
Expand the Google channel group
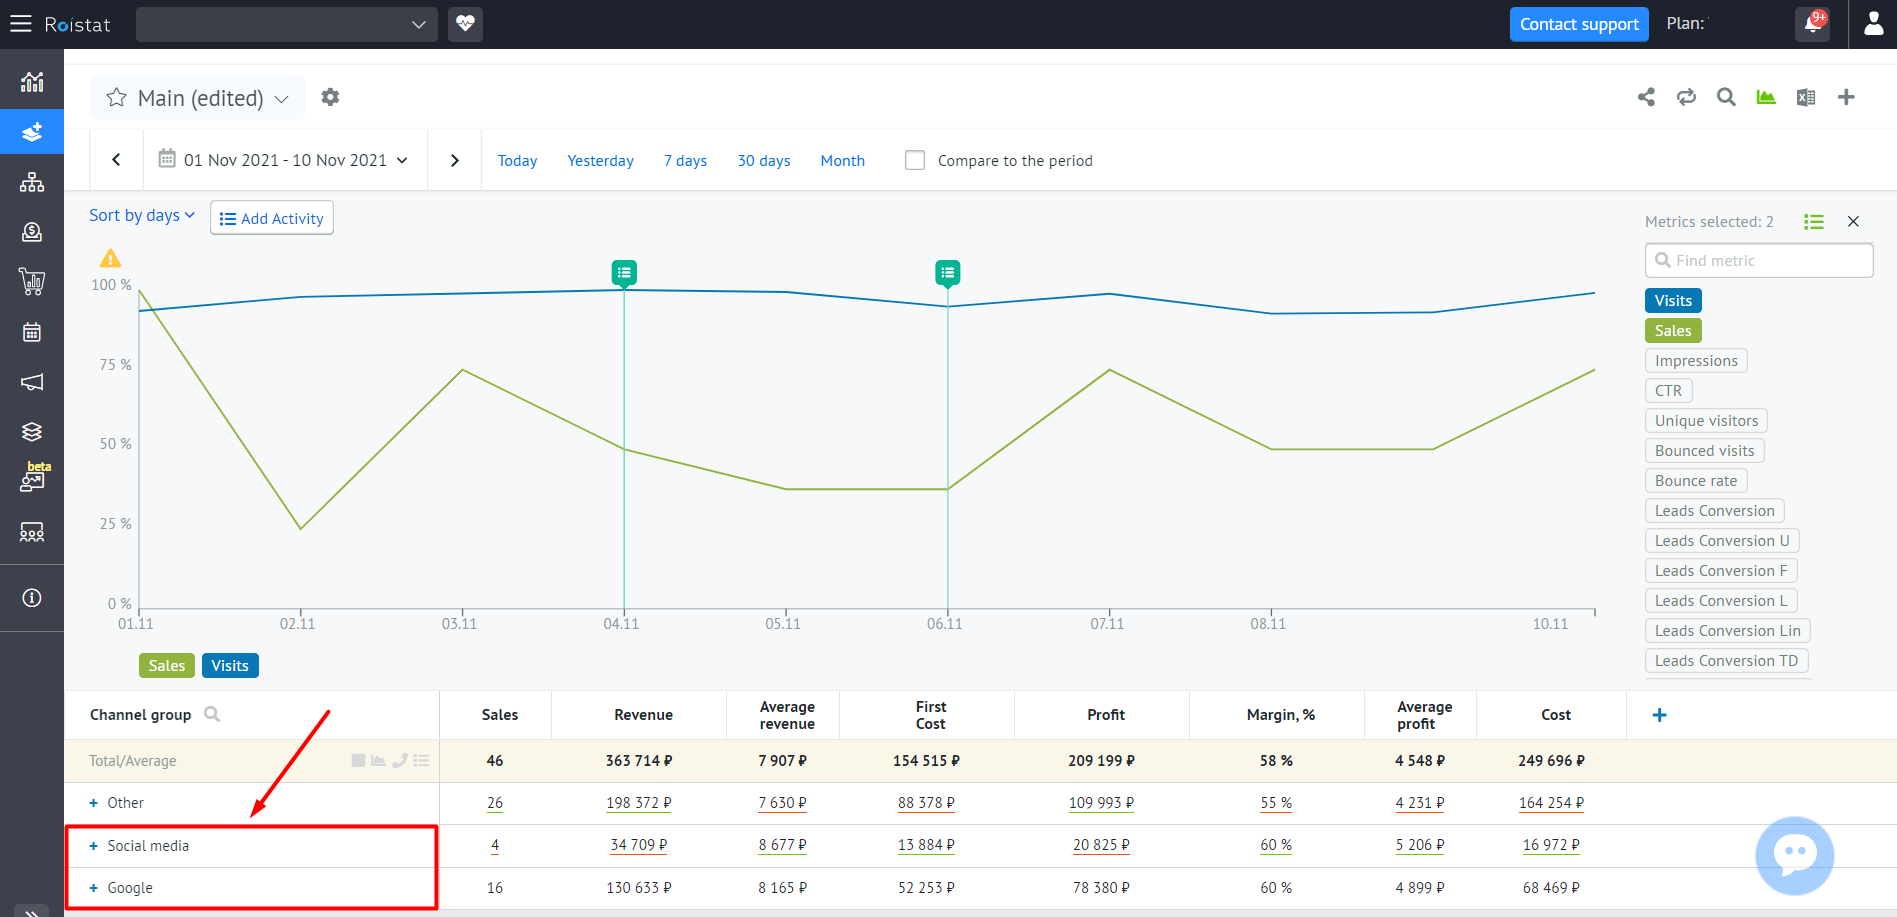tap(93, 888)
